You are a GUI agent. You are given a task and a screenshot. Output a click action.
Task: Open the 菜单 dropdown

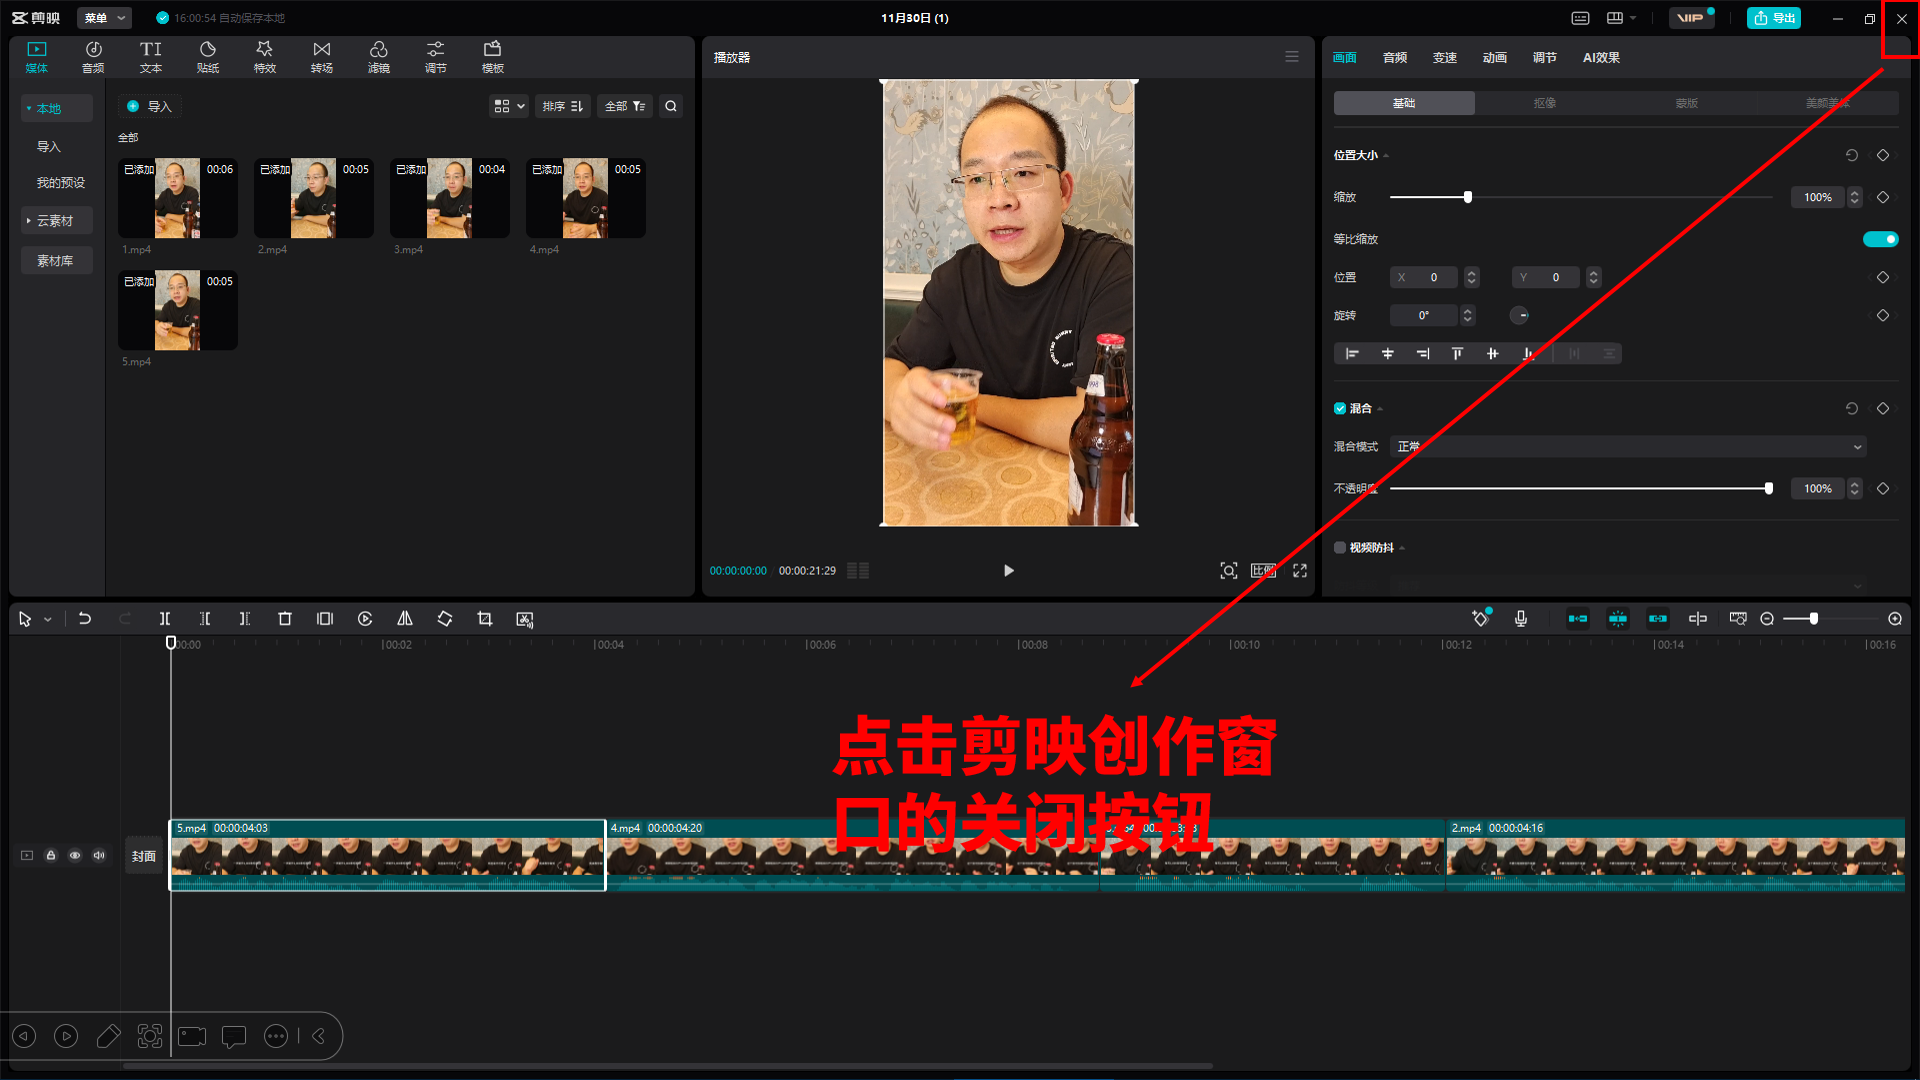pyautogui.click(x=104, y=18)
